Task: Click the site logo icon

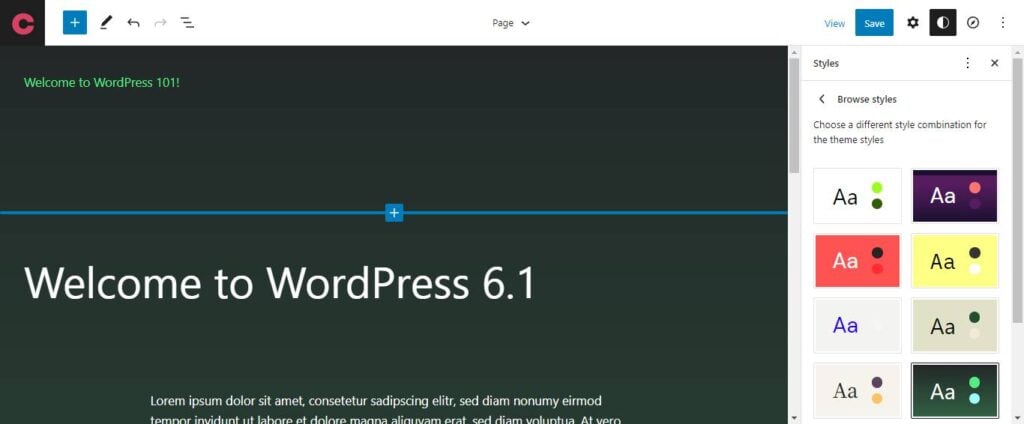Action: coord(22,23)
